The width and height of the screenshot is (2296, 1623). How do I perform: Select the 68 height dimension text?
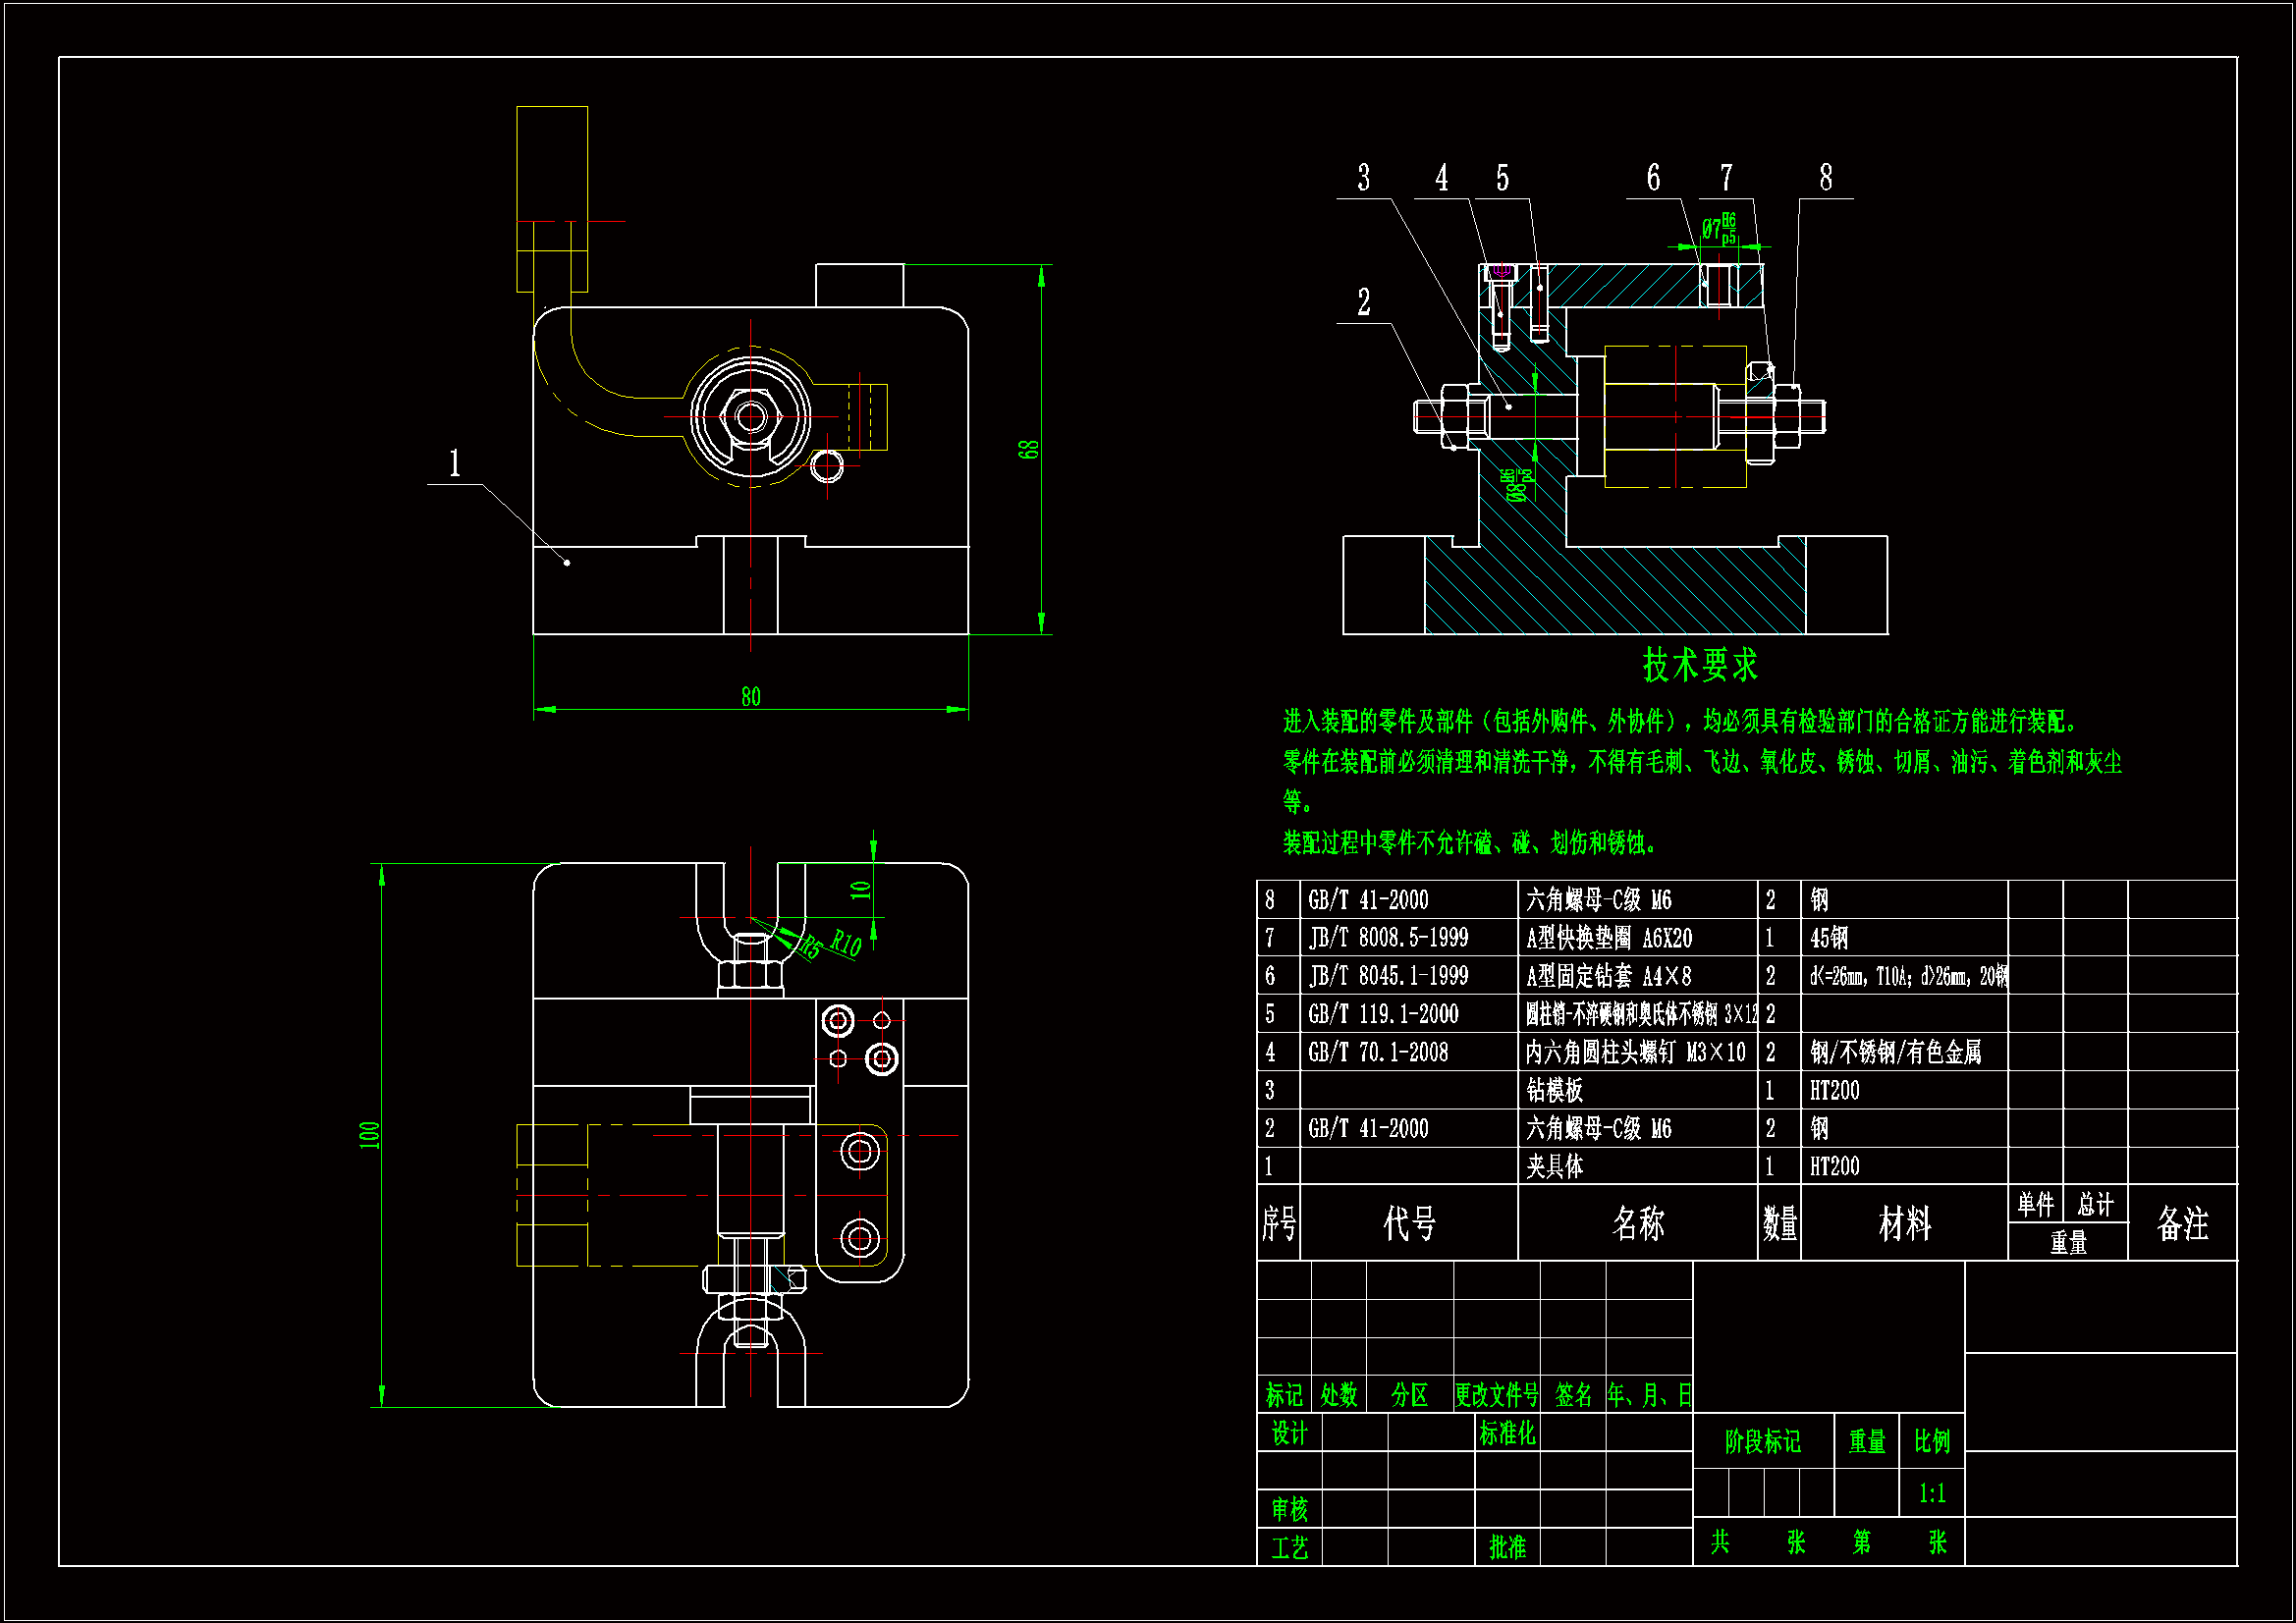(1029, 450)
